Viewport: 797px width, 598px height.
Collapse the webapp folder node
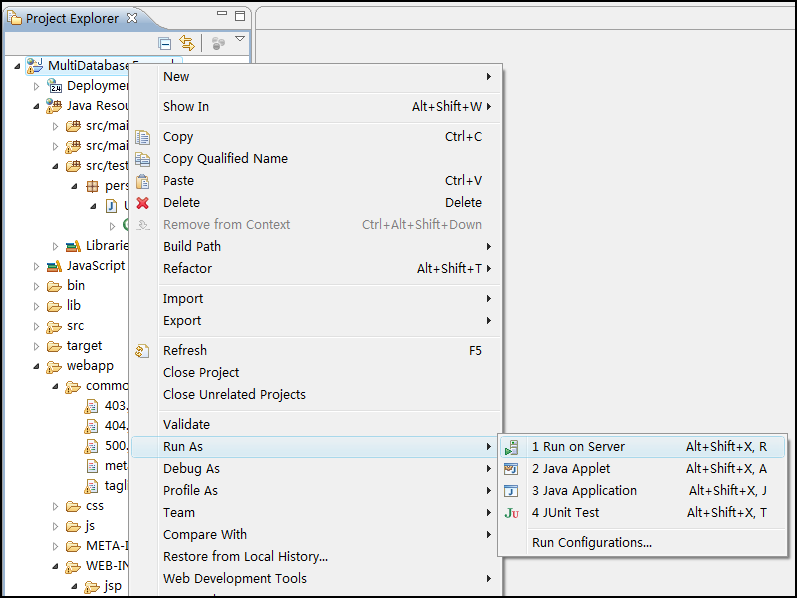pyautogui.click(x=36, y=366)
